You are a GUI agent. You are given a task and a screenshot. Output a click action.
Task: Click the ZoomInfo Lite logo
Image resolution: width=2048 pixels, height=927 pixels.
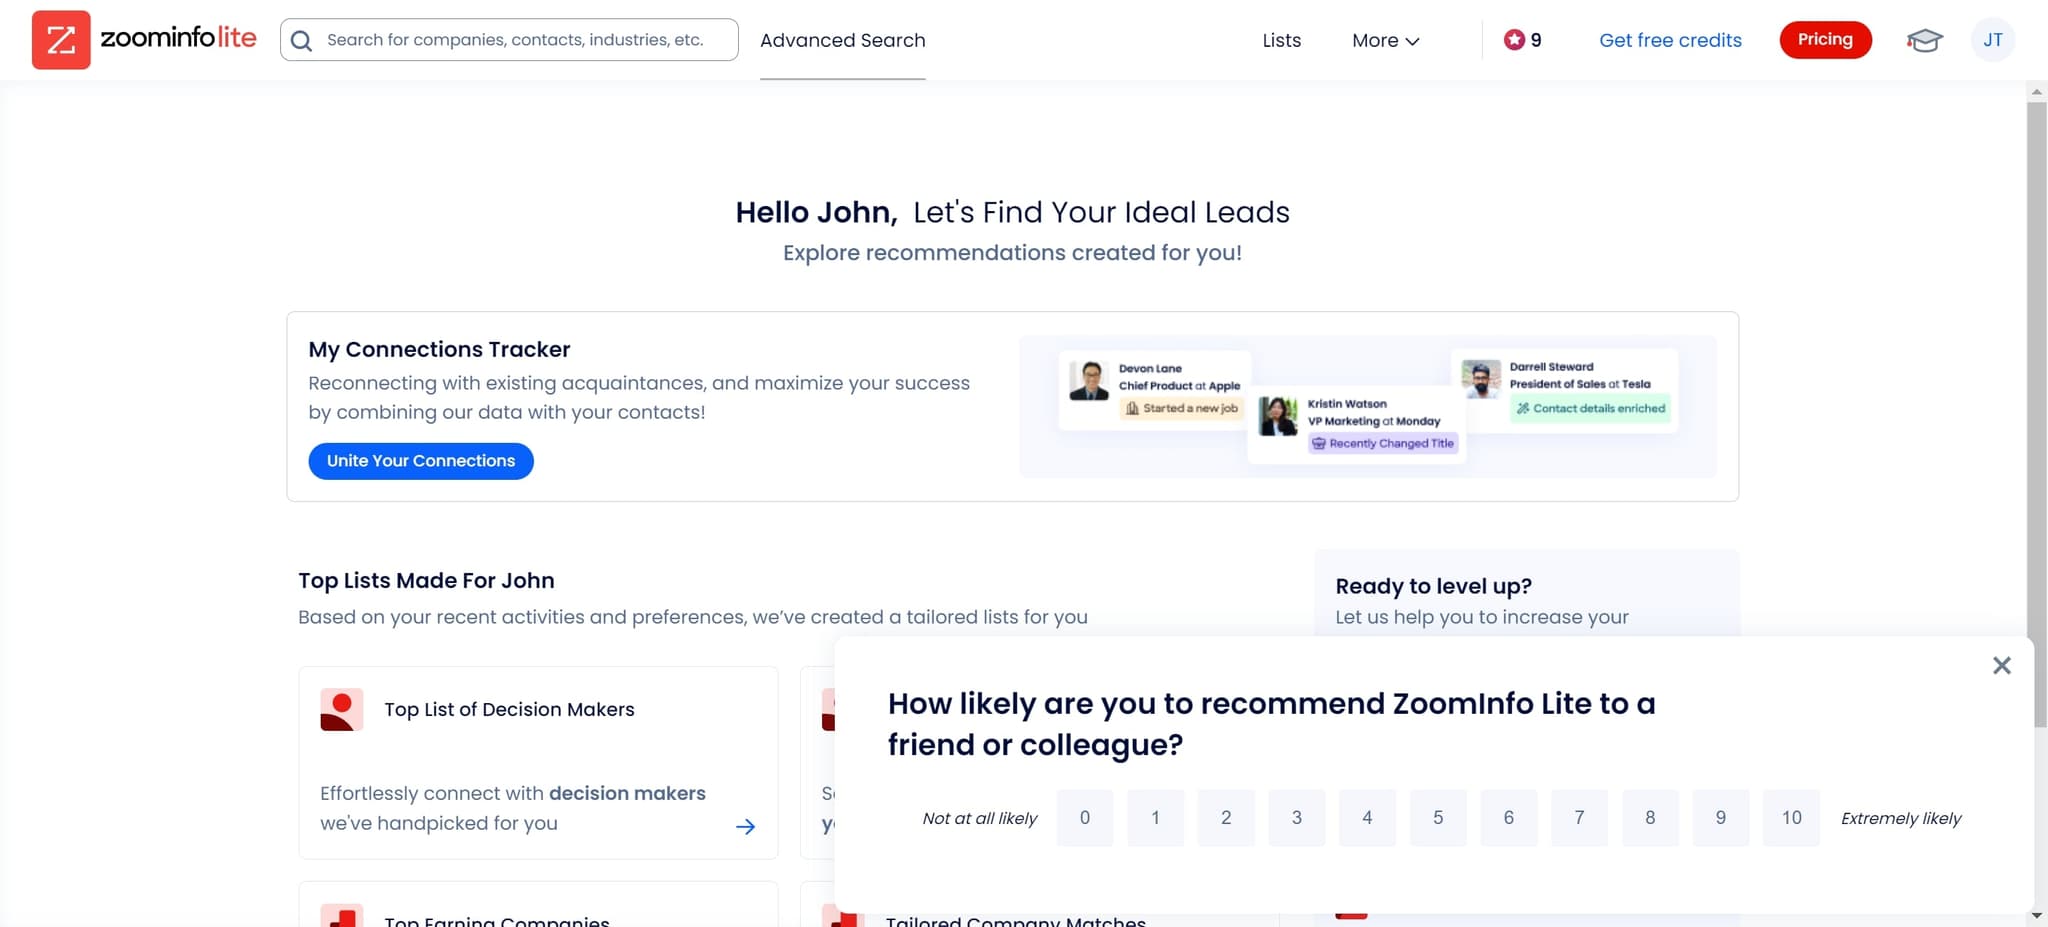tap(143, 40)
